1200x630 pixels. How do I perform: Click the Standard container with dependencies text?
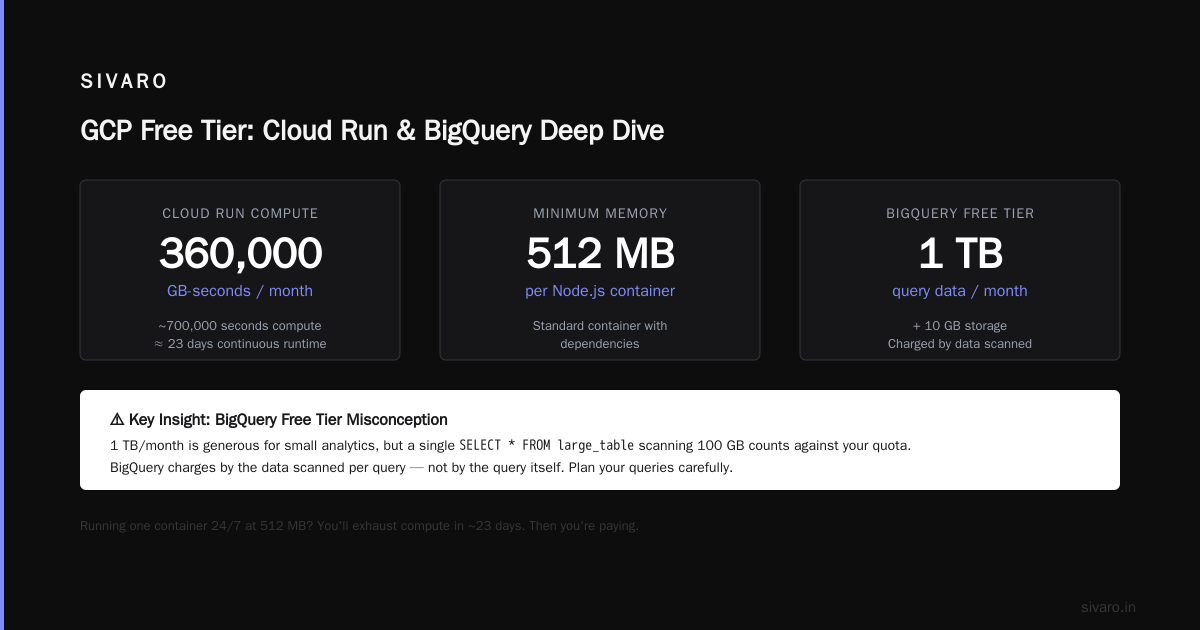pos(600,335)
